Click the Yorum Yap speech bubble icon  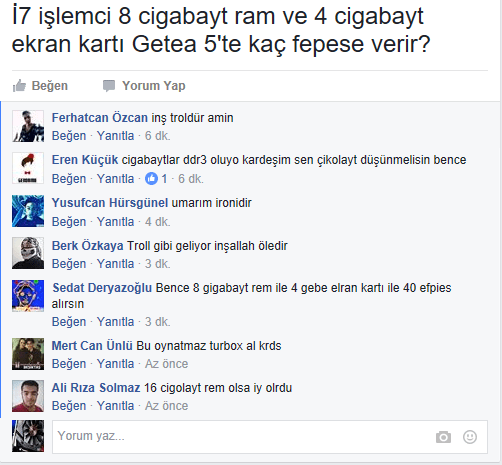[109, 86]
